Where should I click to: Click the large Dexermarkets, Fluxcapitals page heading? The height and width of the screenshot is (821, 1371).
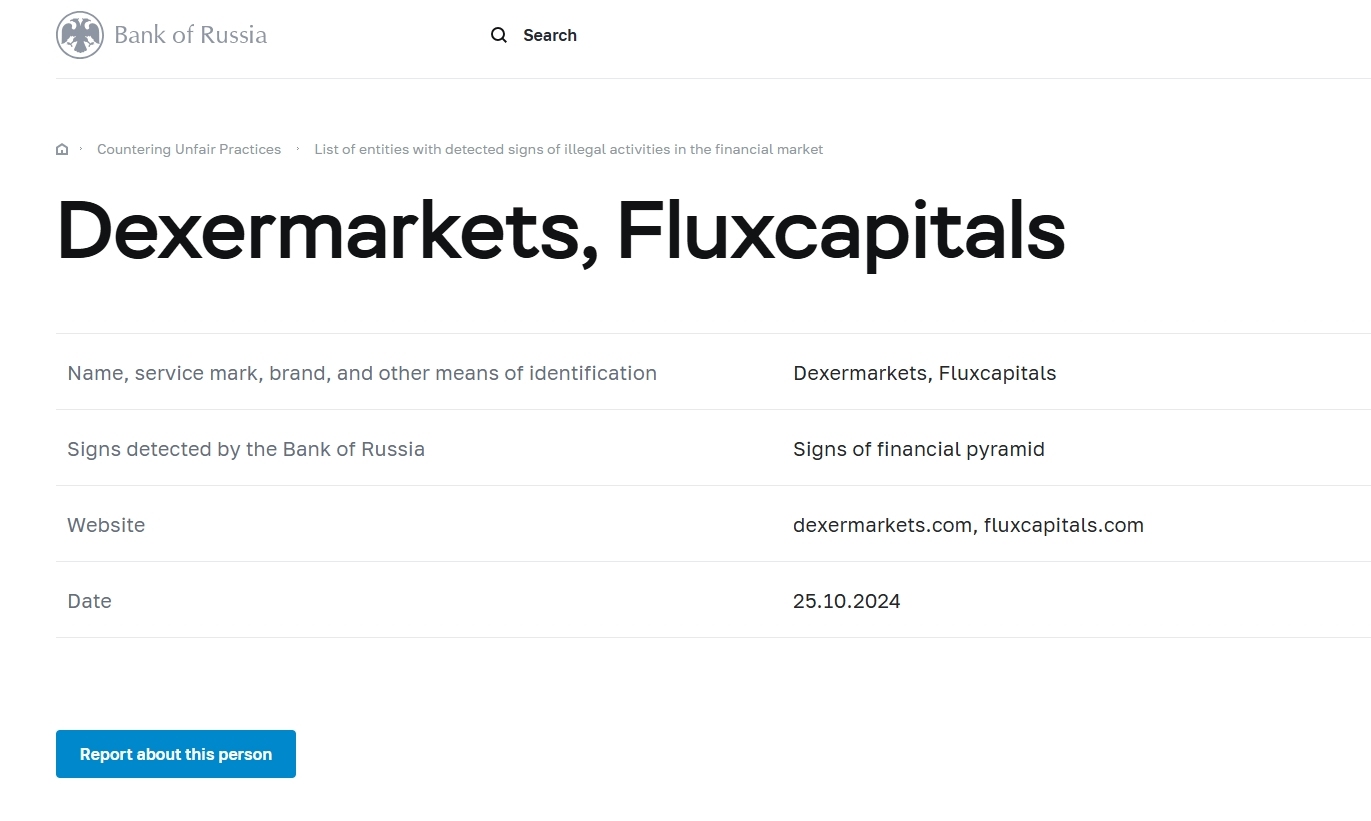(x=560, y=231)
